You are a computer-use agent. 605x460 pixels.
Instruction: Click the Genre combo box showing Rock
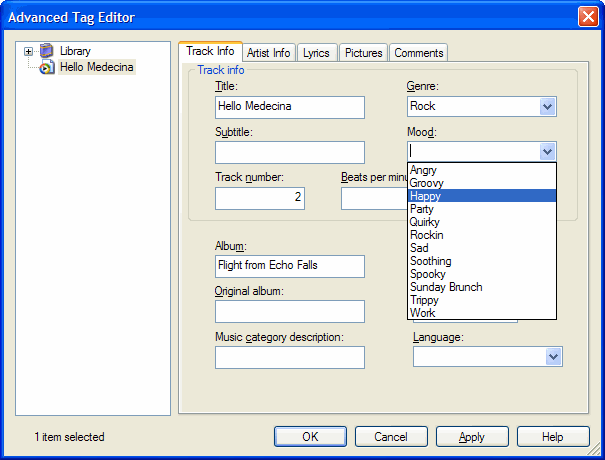tap(482, 107)
